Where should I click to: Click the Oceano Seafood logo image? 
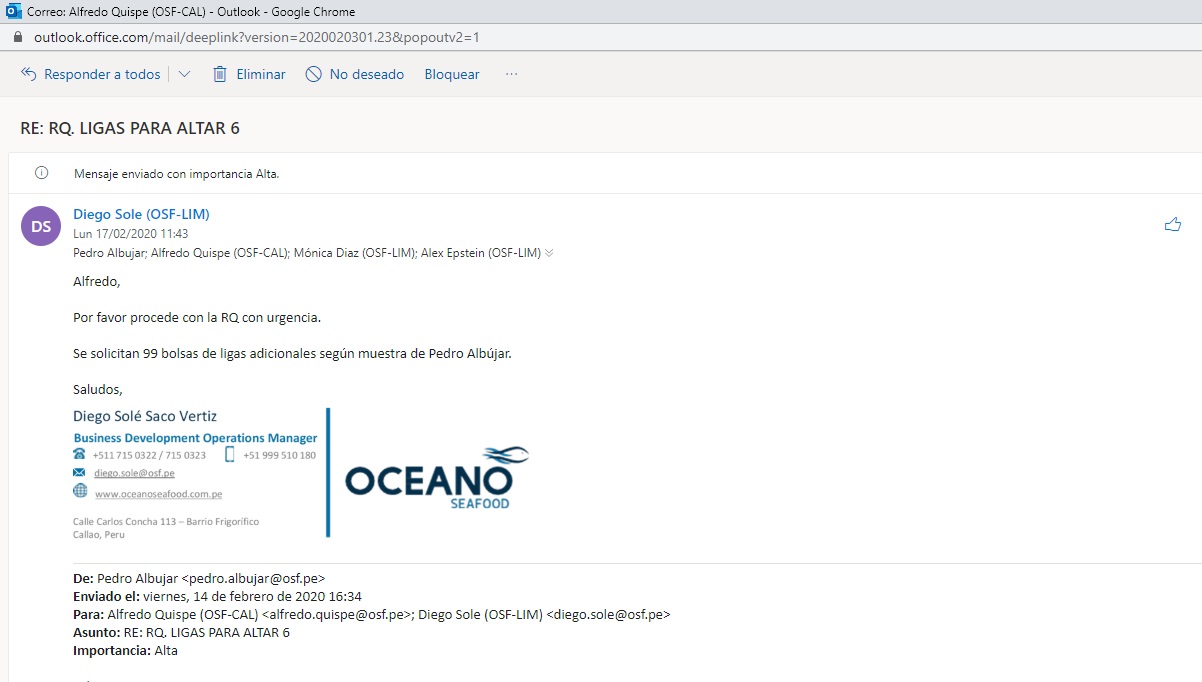coord(436,476)
